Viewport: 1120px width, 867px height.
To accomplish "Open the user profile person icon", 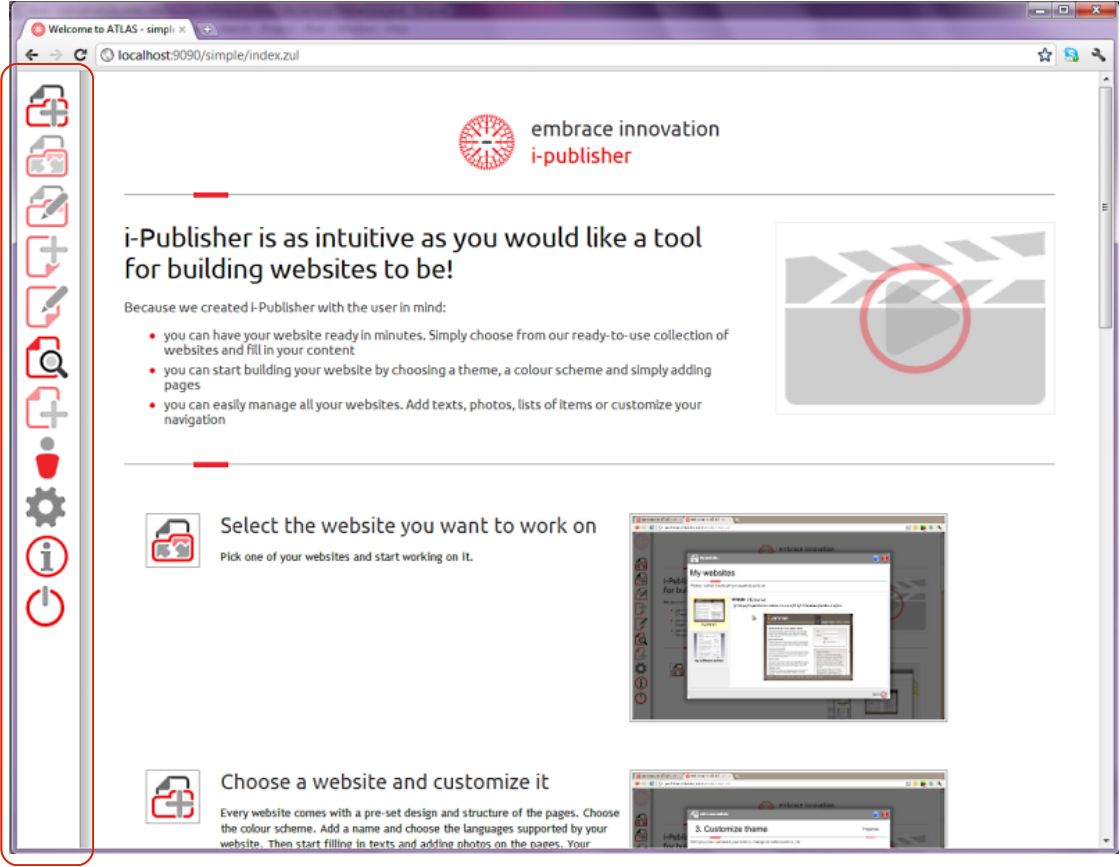I will pyautogui.click(x=47, y=458).
